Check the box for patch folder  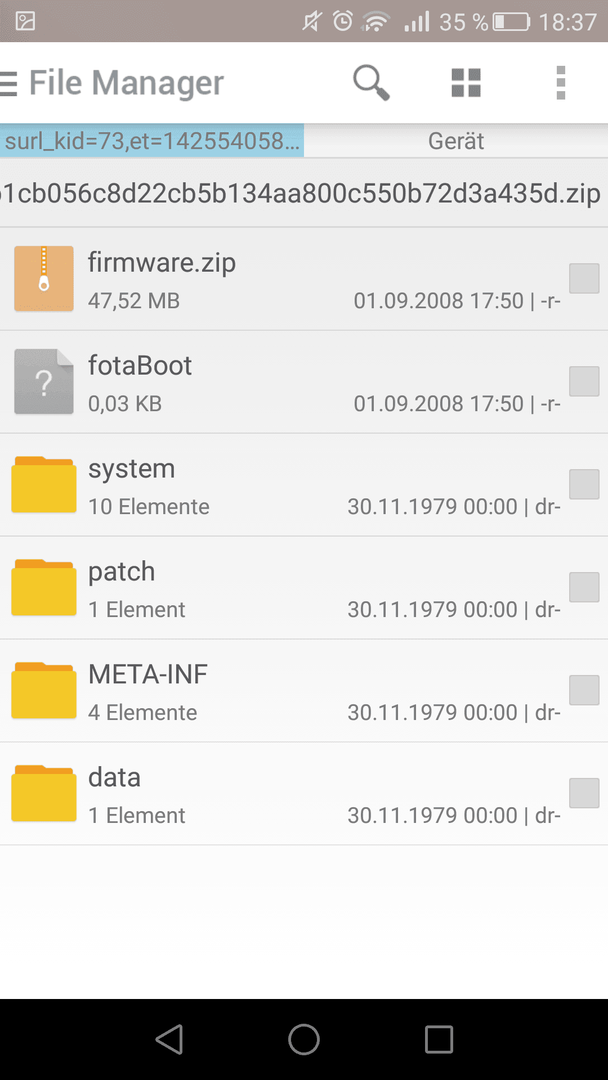tap(584, 587)
